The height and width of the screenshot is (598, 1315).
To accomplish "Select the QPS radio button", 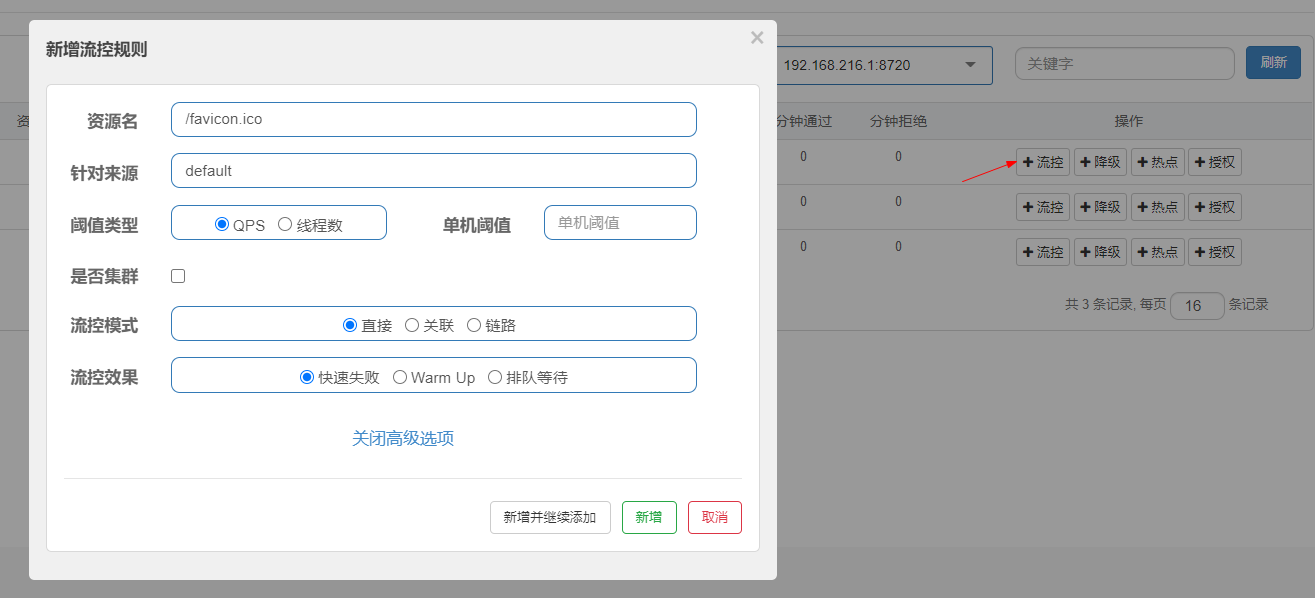I will pos(222,224).
